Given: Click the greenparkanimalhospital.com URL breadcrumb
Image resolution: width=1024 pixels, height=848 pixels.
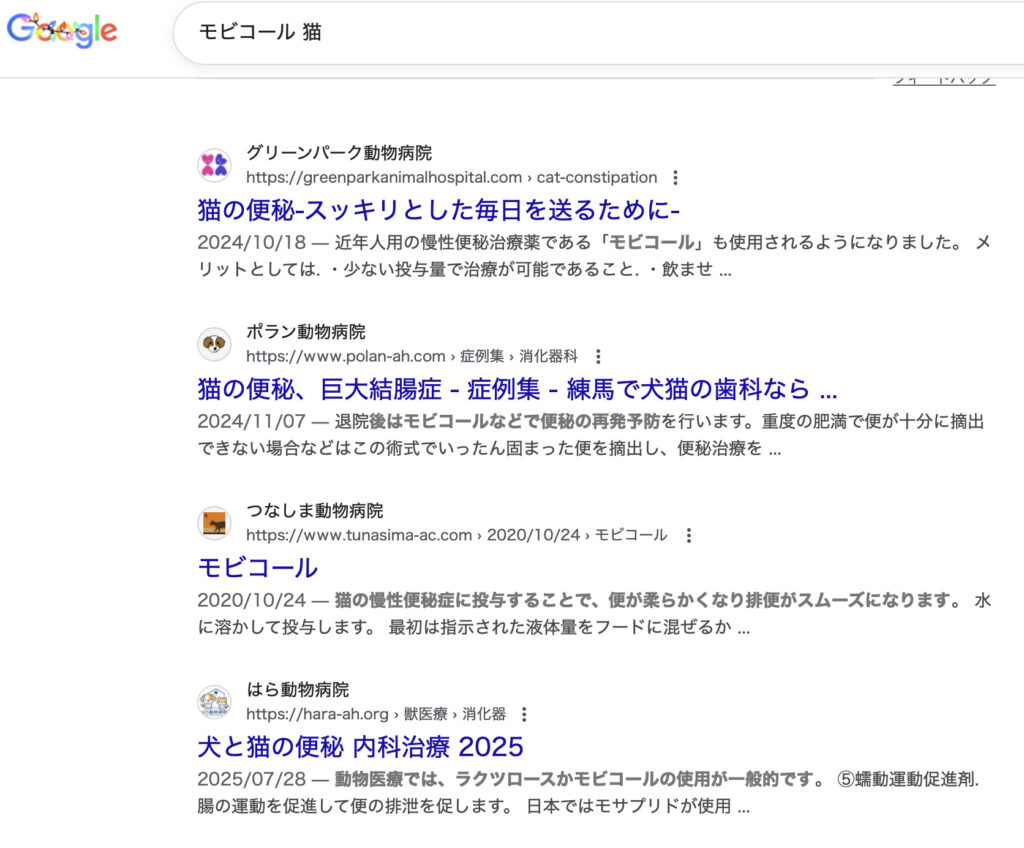Looking at the screenshot, I should coord(451,178).
